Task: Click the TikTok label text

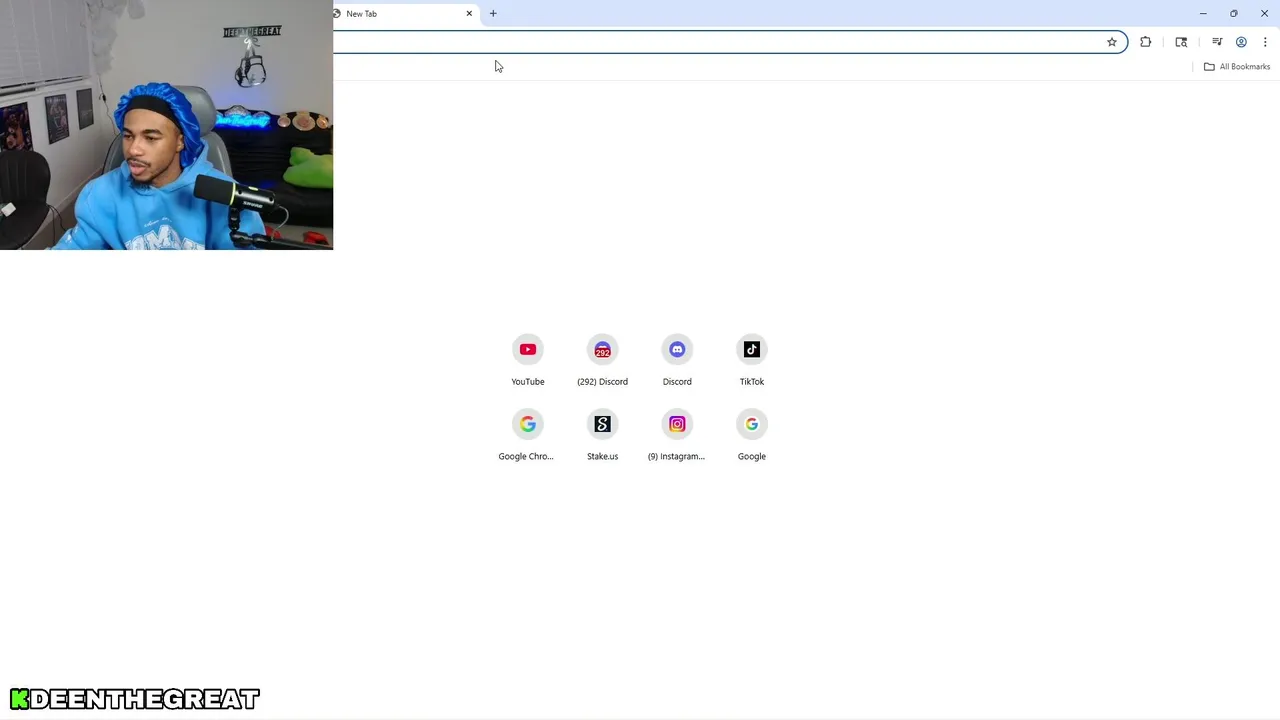Action: 752,382
